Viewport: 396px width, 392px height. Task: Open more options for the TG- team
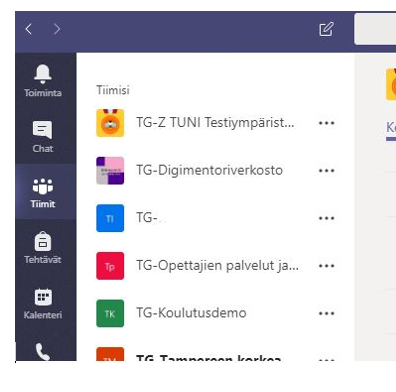pyautogui.click(x=326, y=218)
